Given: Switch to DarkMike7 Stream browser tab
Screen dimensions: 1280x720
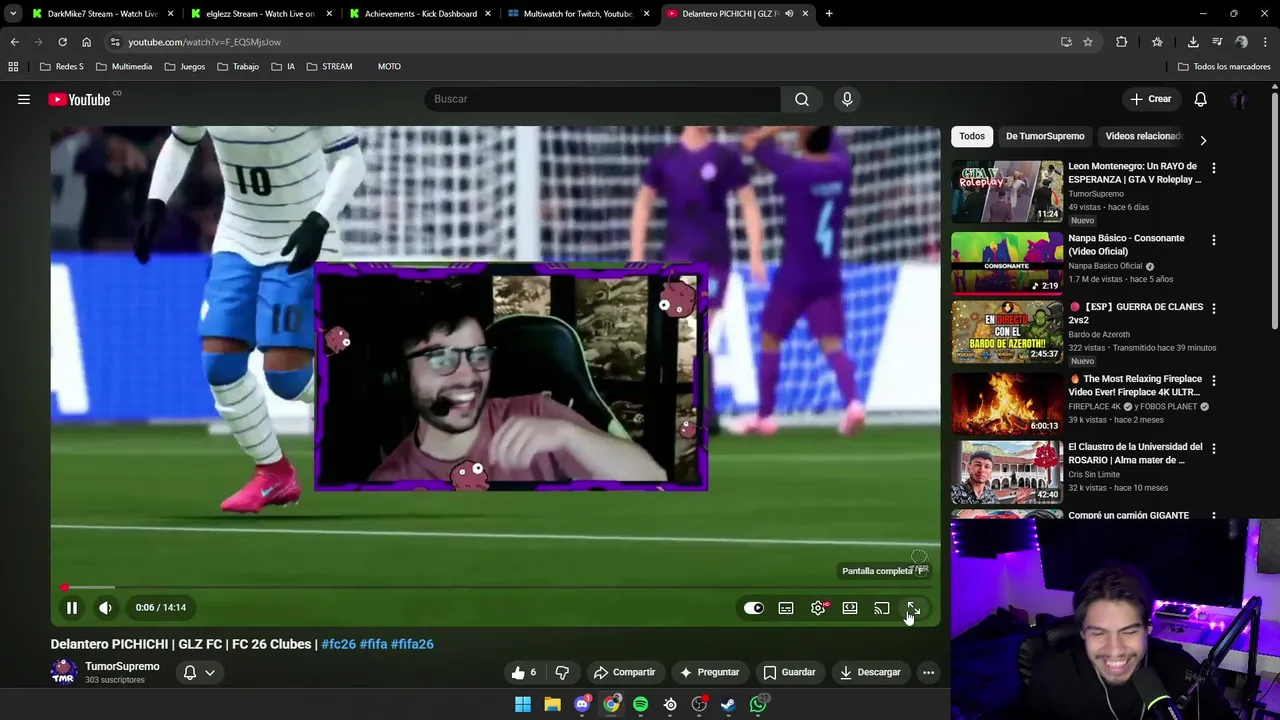Looking at the screenshot, I should pos(100,14).
